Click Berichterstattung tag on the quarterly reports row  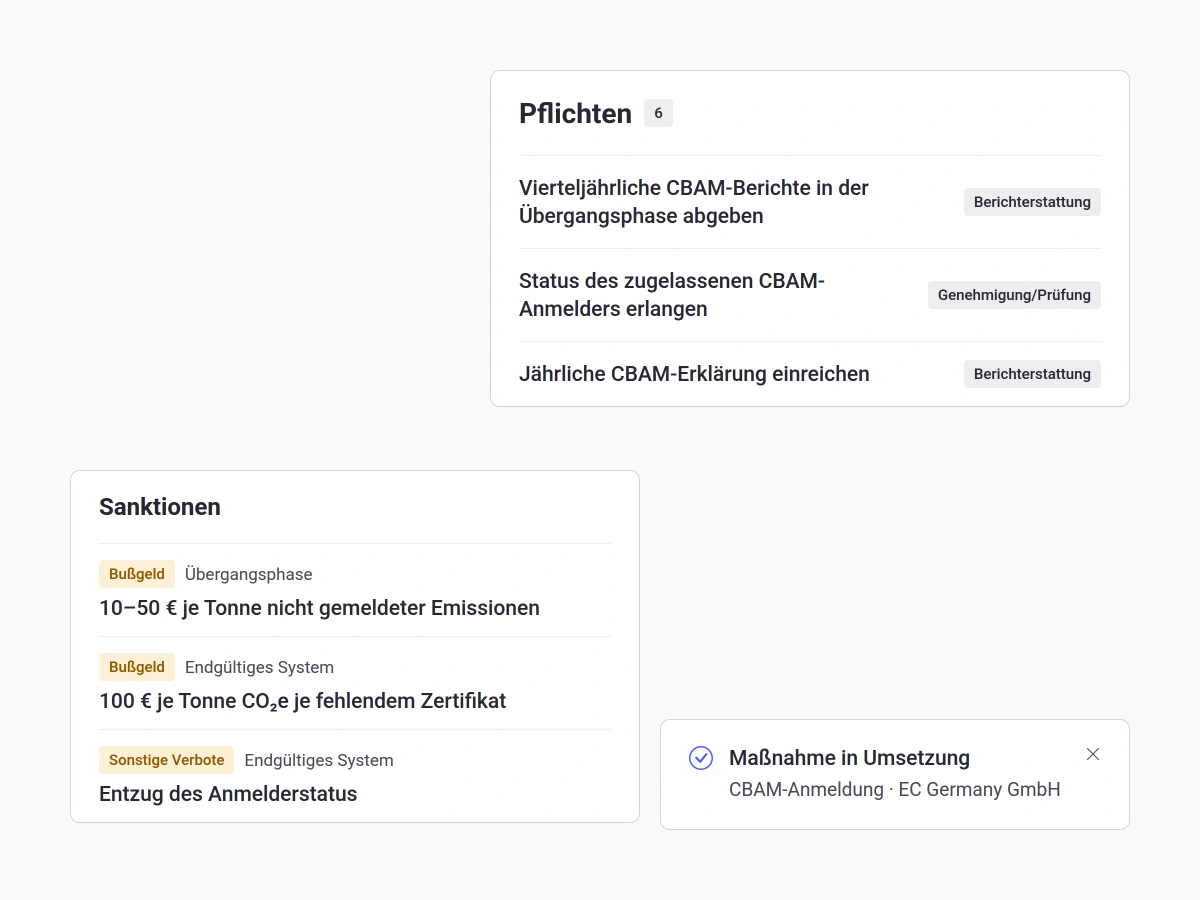[x=1032, y=202]
